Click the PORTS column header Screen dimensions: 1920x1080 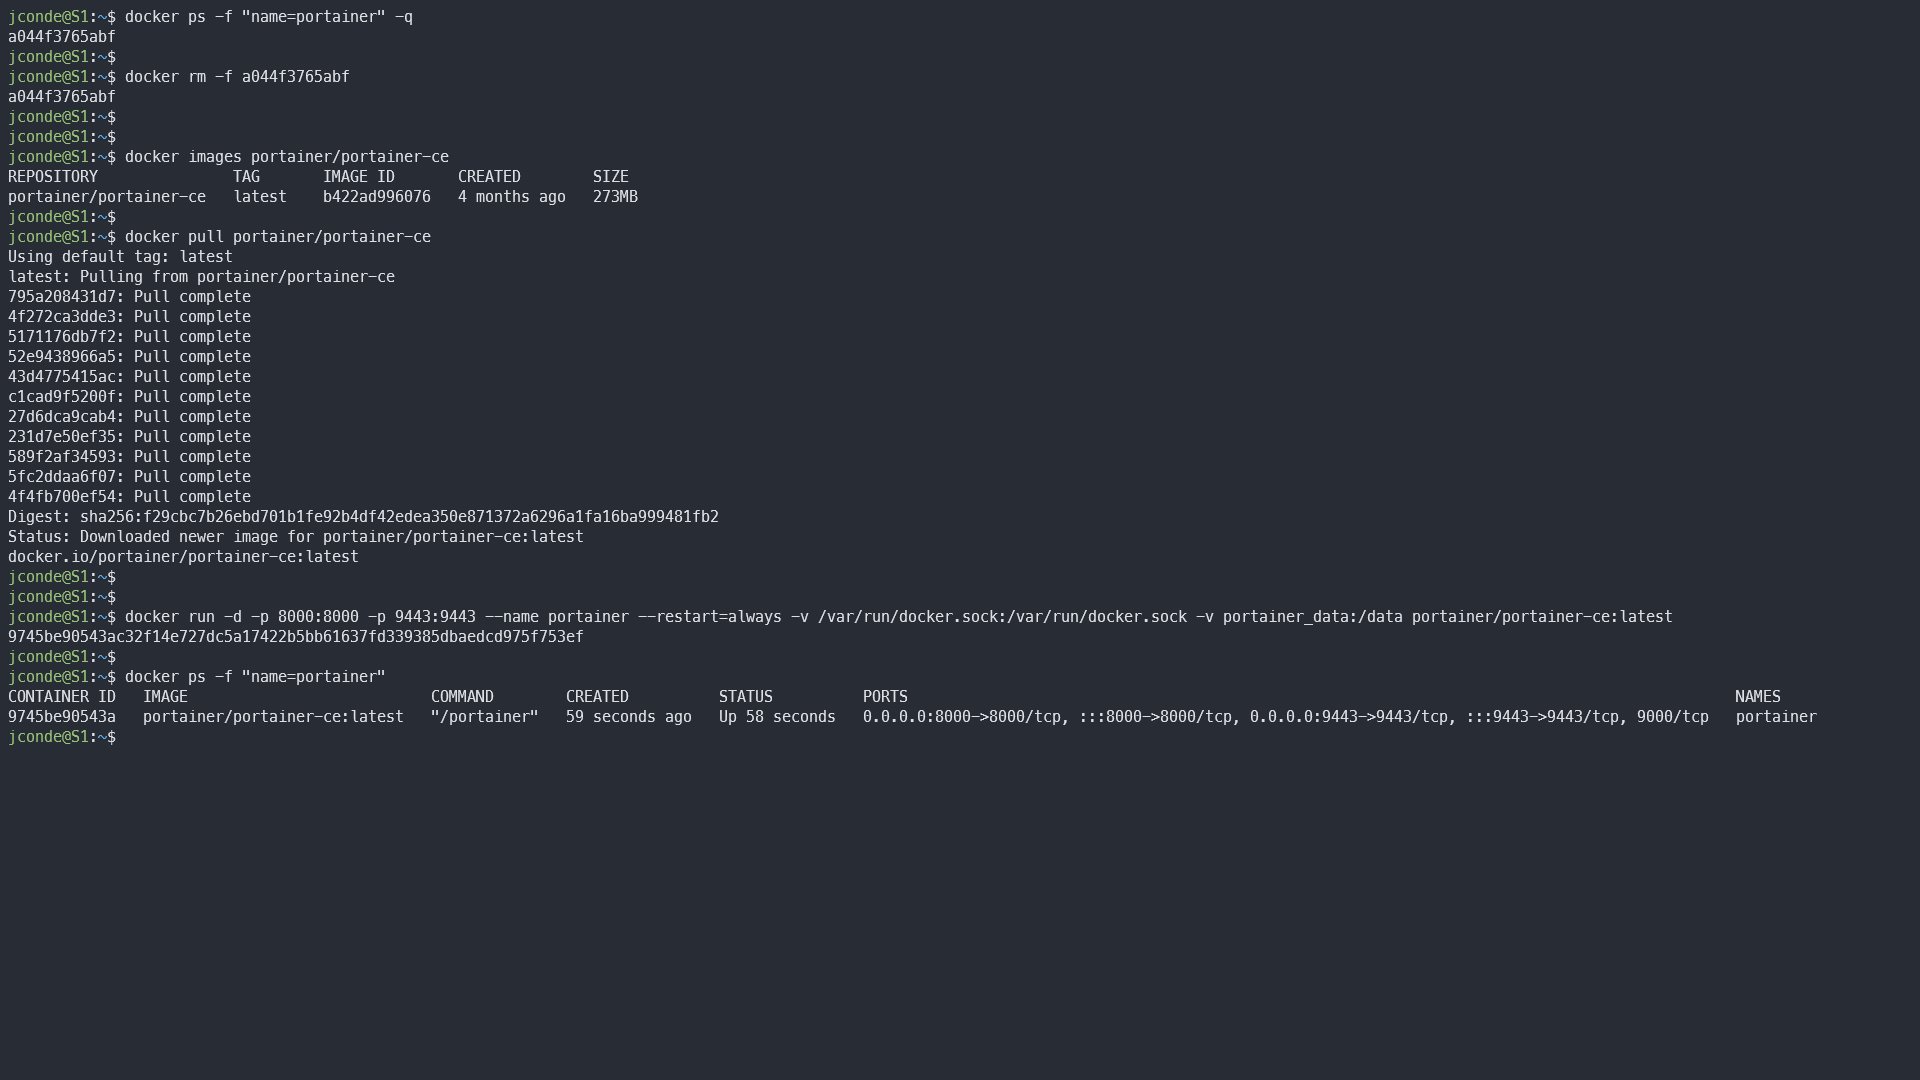click(x=885, y=697)
